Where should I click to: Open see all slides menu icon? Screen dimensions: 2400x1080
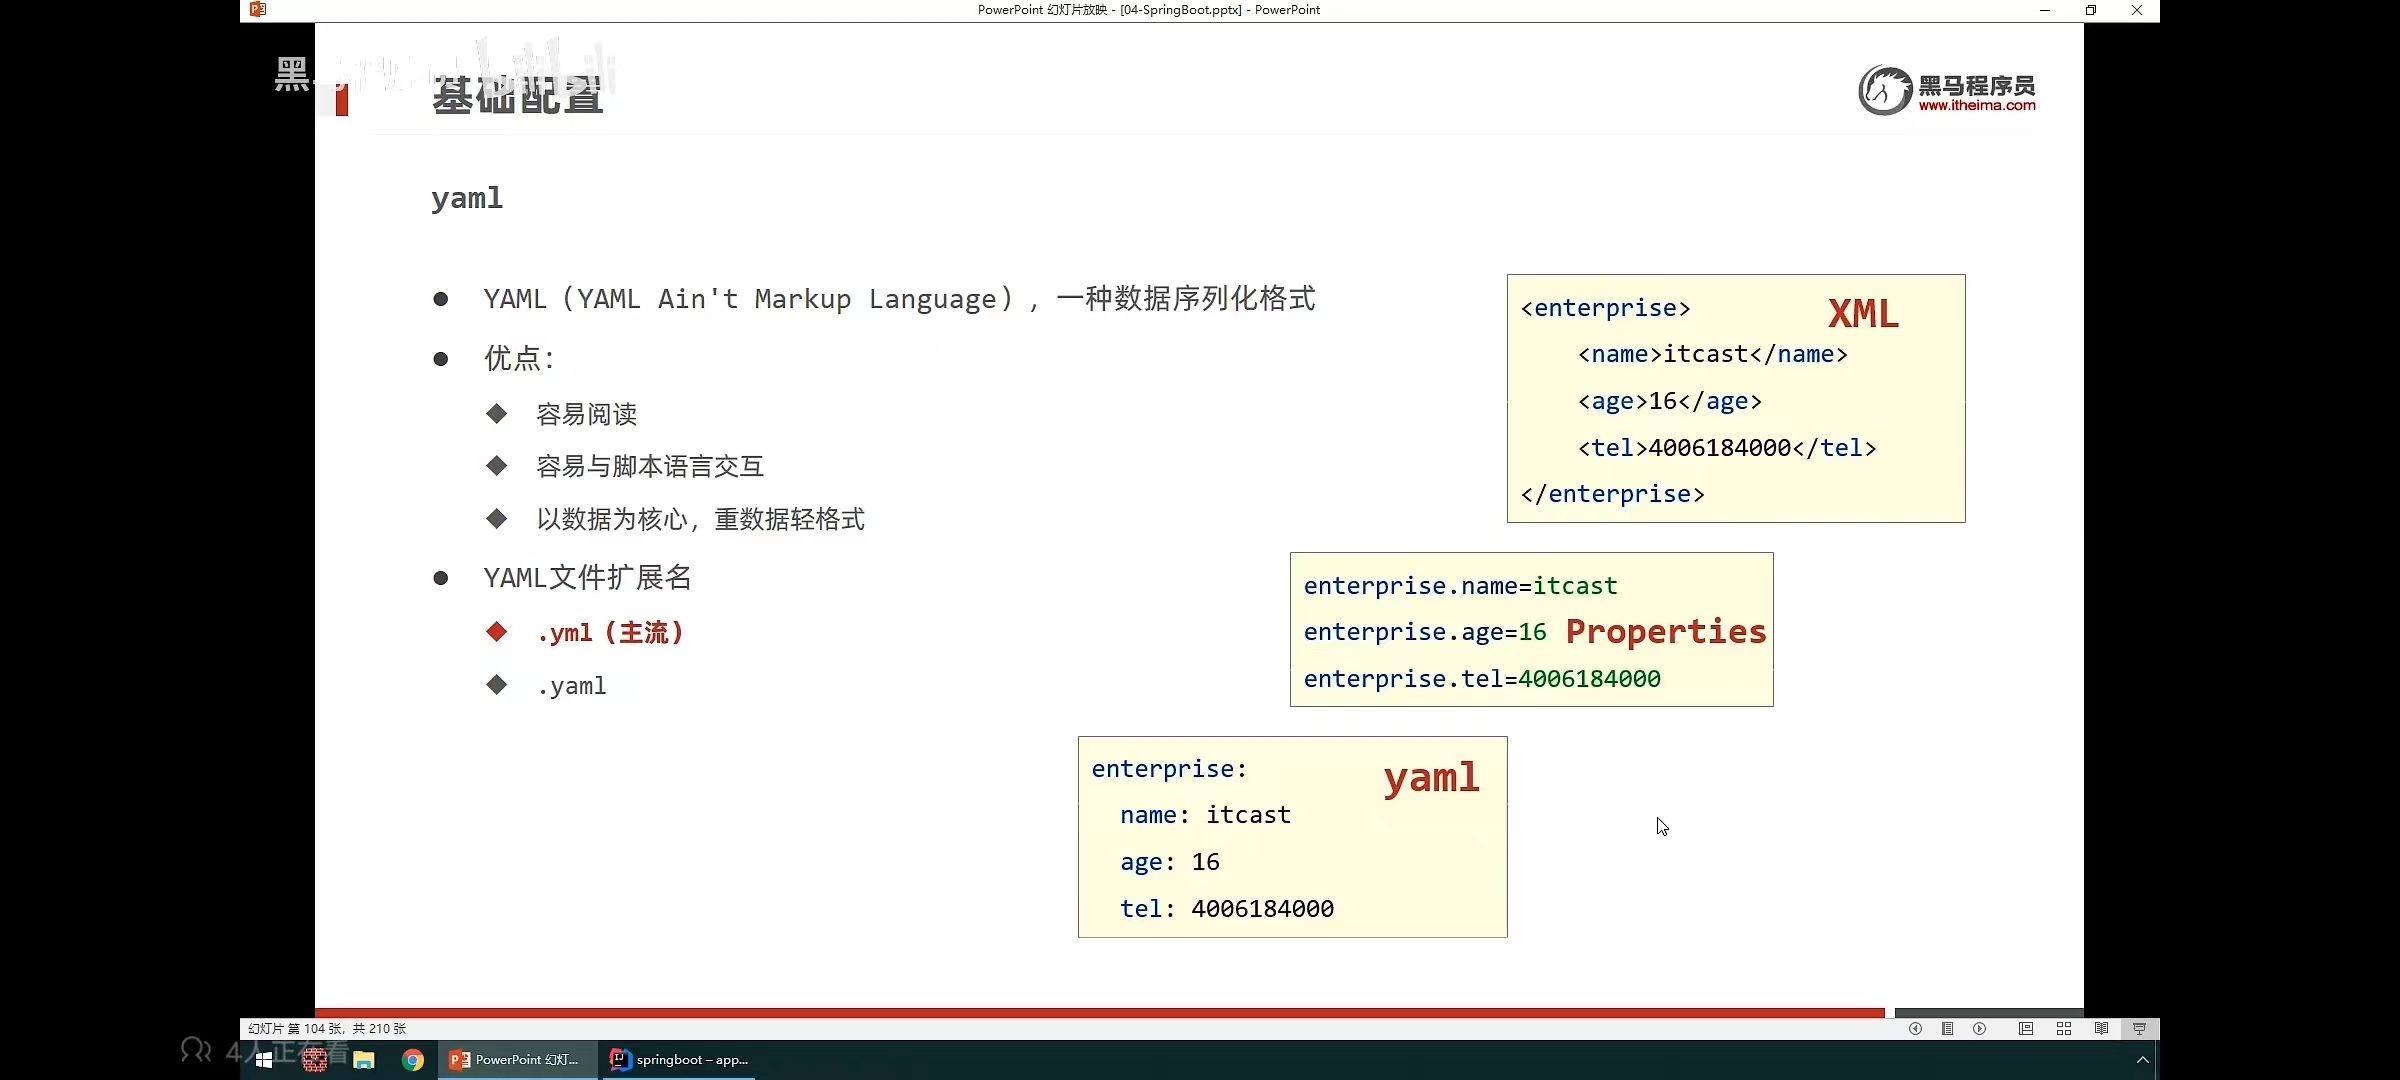(x=1947, y=1029)
